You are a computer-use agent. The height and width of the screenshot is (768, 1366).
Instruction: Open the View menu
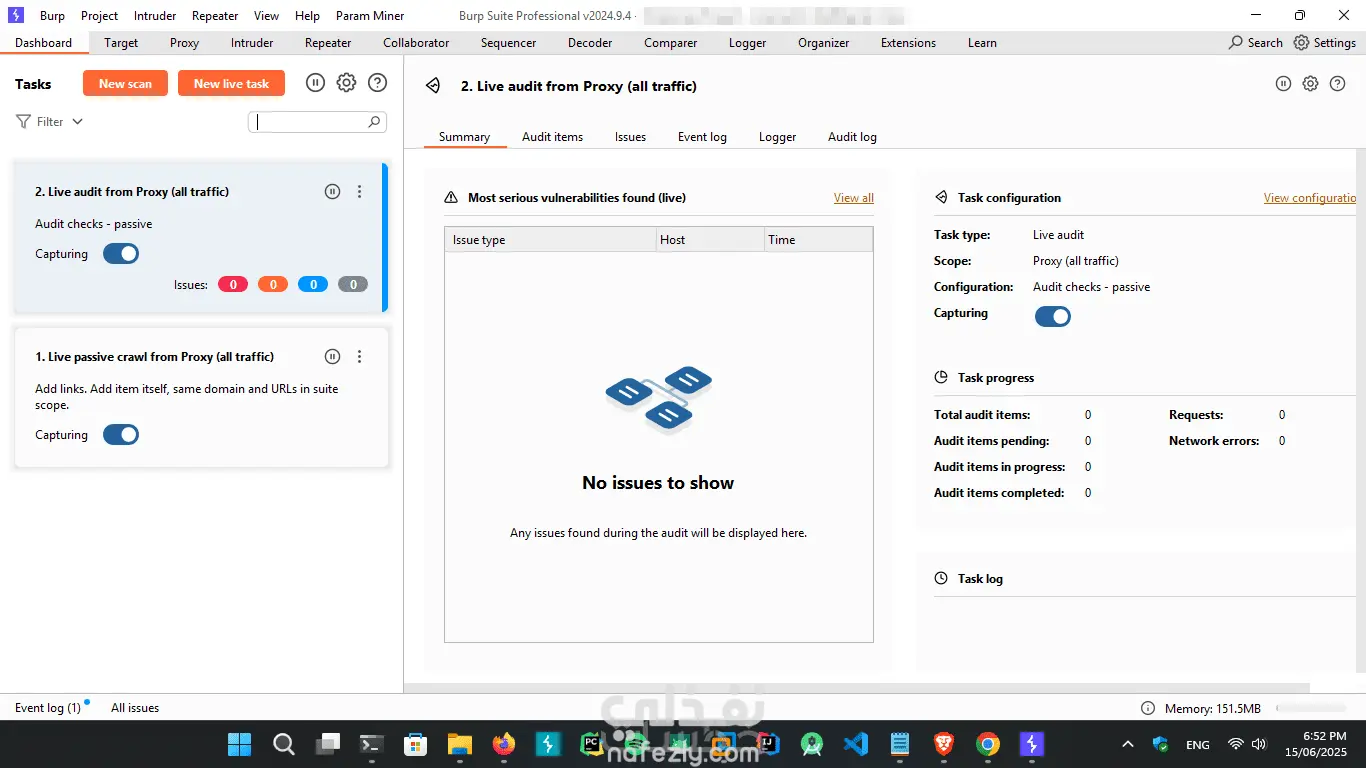click(267, 16)
